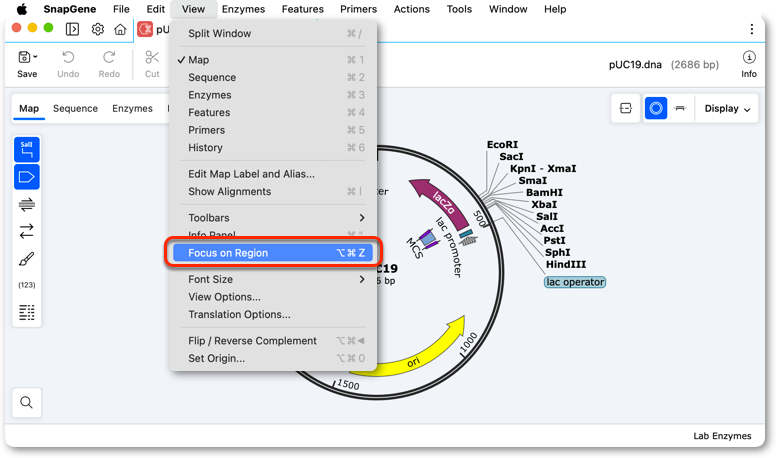This screenshot has height=458, width=776.
Task: Click the PstI enzyme site label
Action: click(x=554, y=241)
